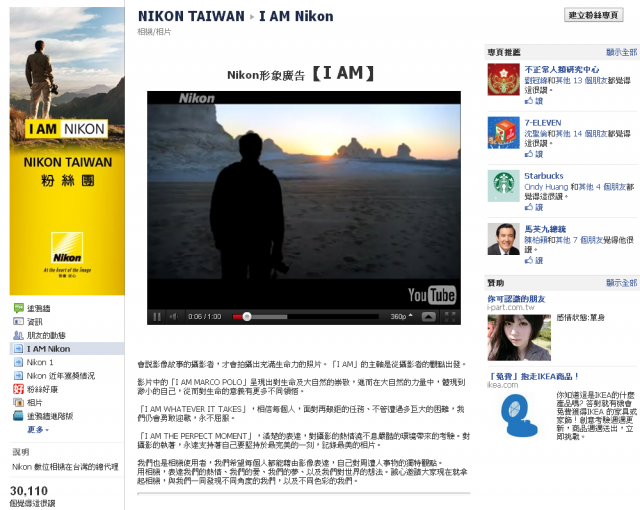Image resolution: width=640 pixels, height=510 pixels.
Task: Click the video expand-size button
Action: coord(429,317)
